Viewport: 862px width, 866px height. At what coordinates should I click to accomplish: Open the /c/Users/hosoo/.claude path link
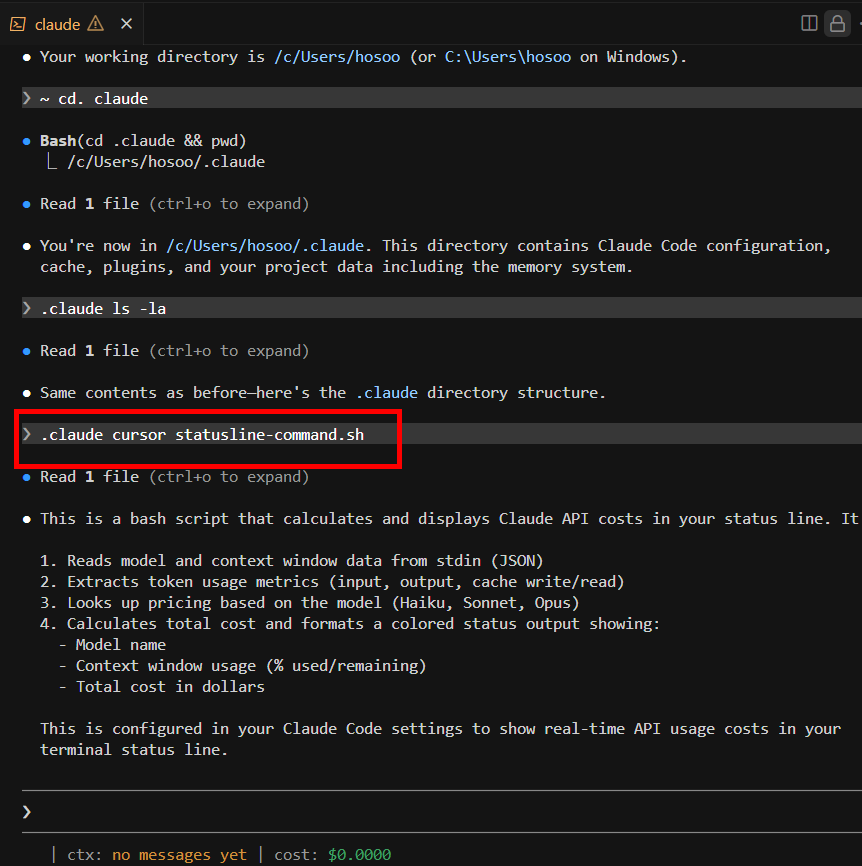point(265,246)
